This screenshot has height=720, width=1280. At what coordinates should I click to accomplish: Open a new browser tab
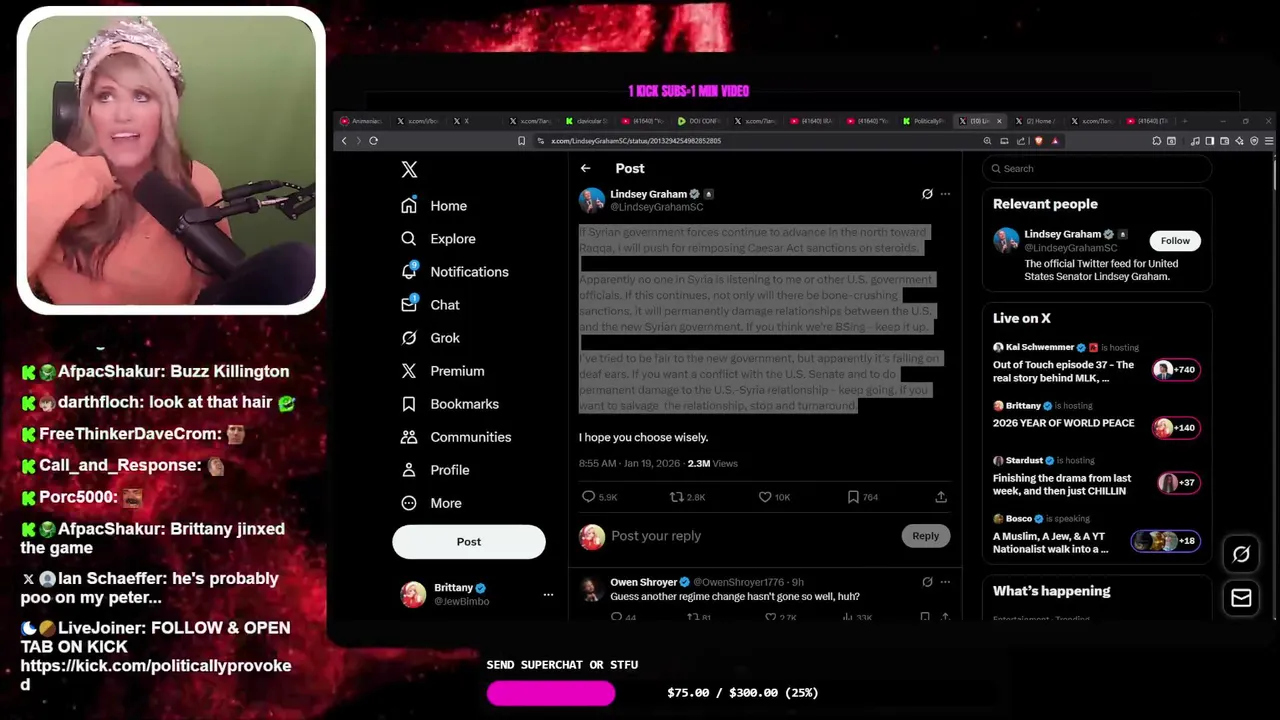1185,121
